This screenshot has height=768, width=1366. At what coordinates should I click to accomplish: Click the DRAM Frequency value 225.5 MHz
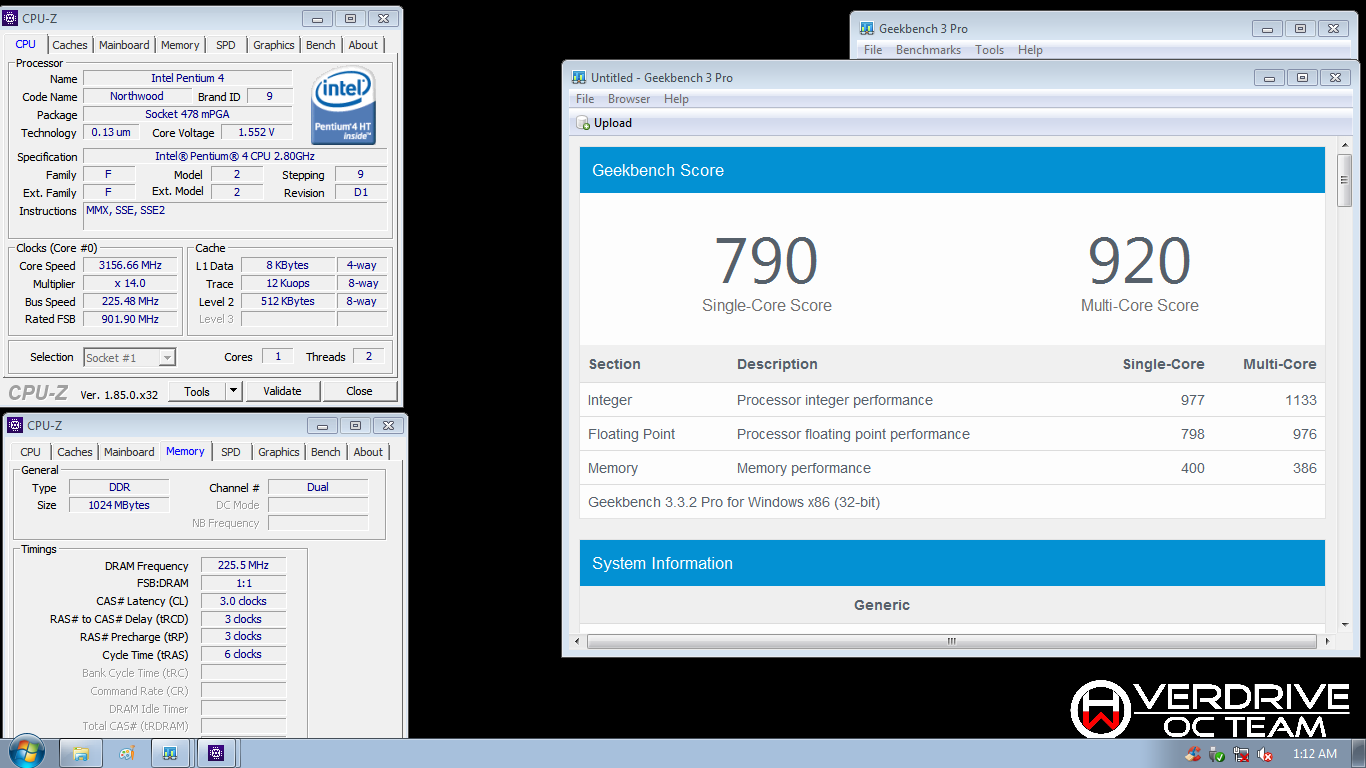[243, 566]
